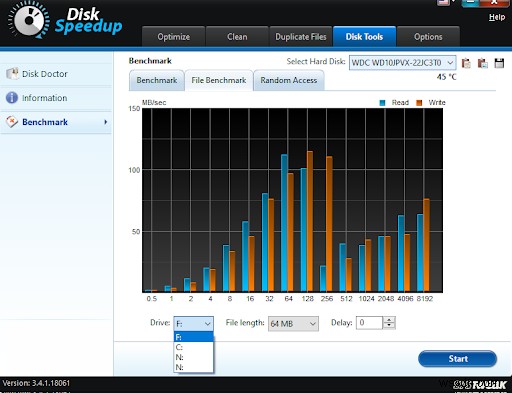Click the MB/sec axis label

[x=154, y=103]
